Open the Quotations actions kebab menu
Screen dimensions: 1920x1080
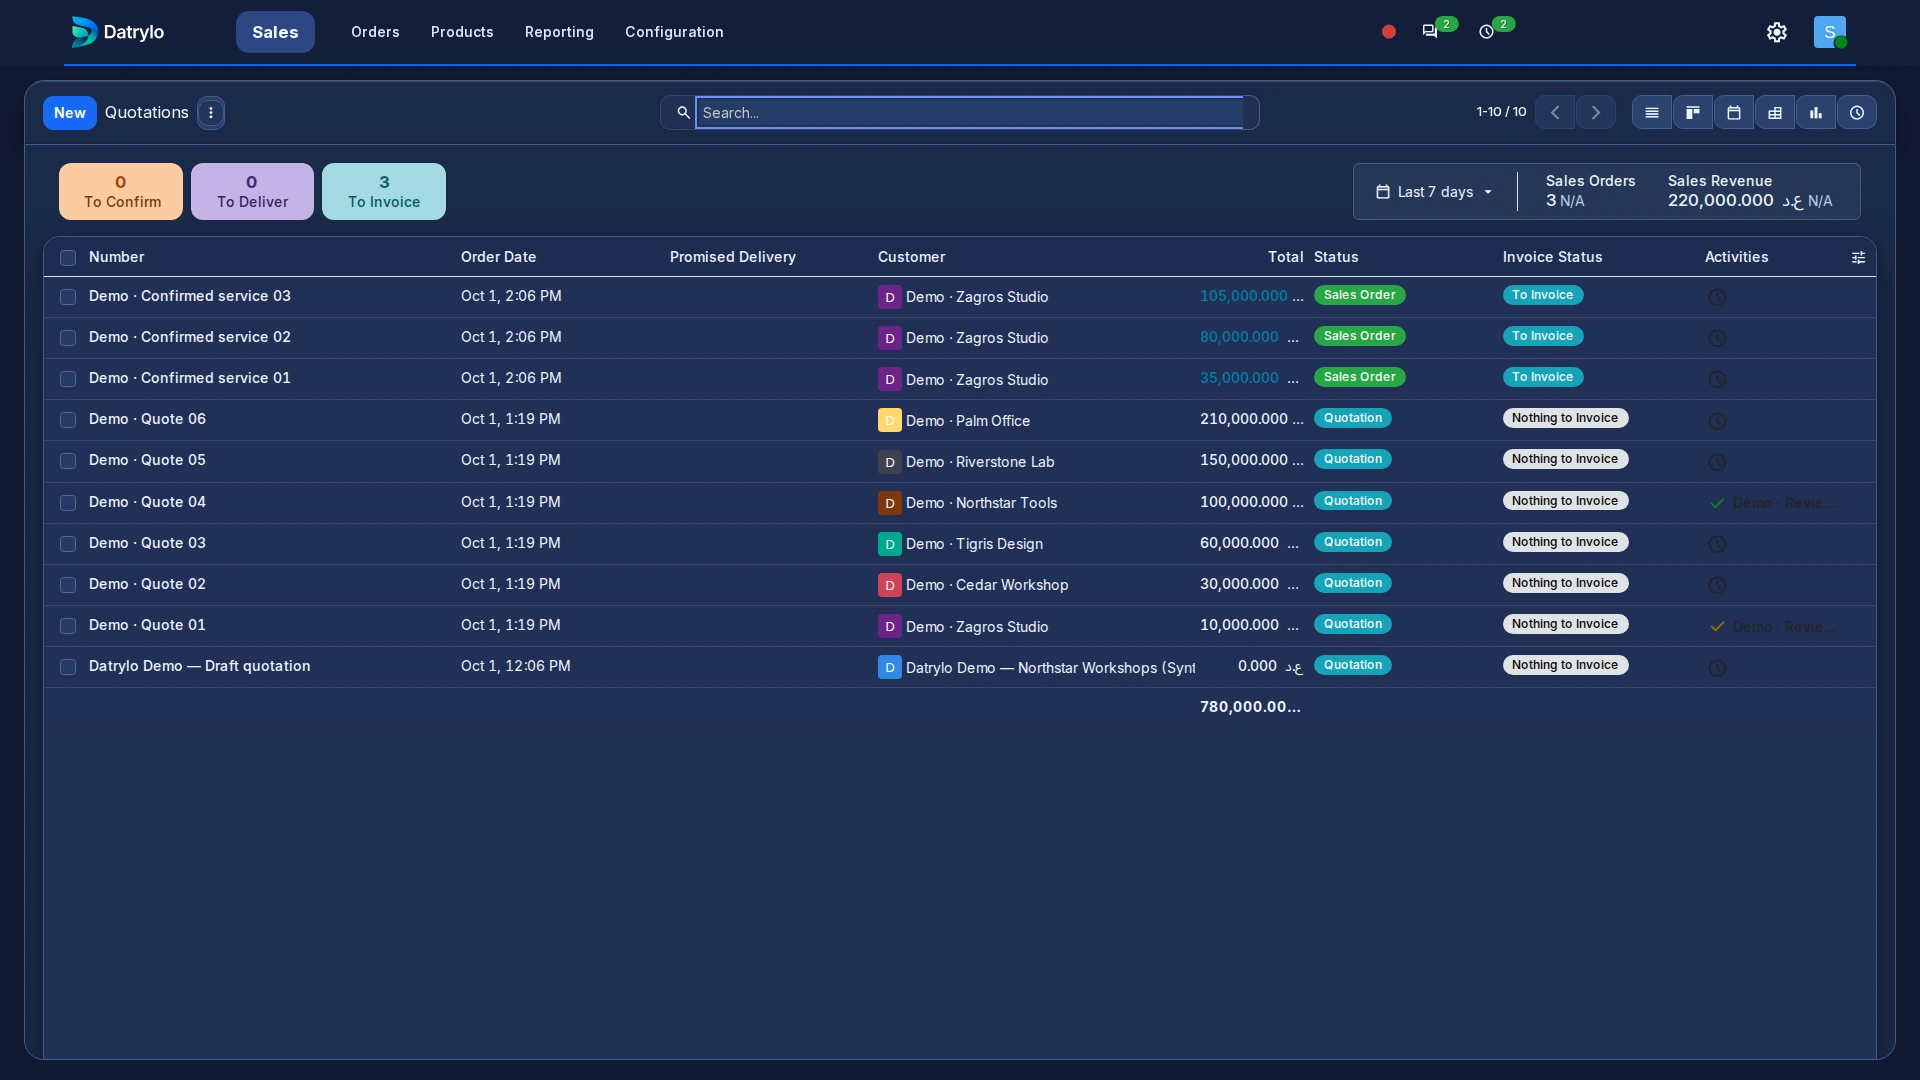(x=211, y=113)
